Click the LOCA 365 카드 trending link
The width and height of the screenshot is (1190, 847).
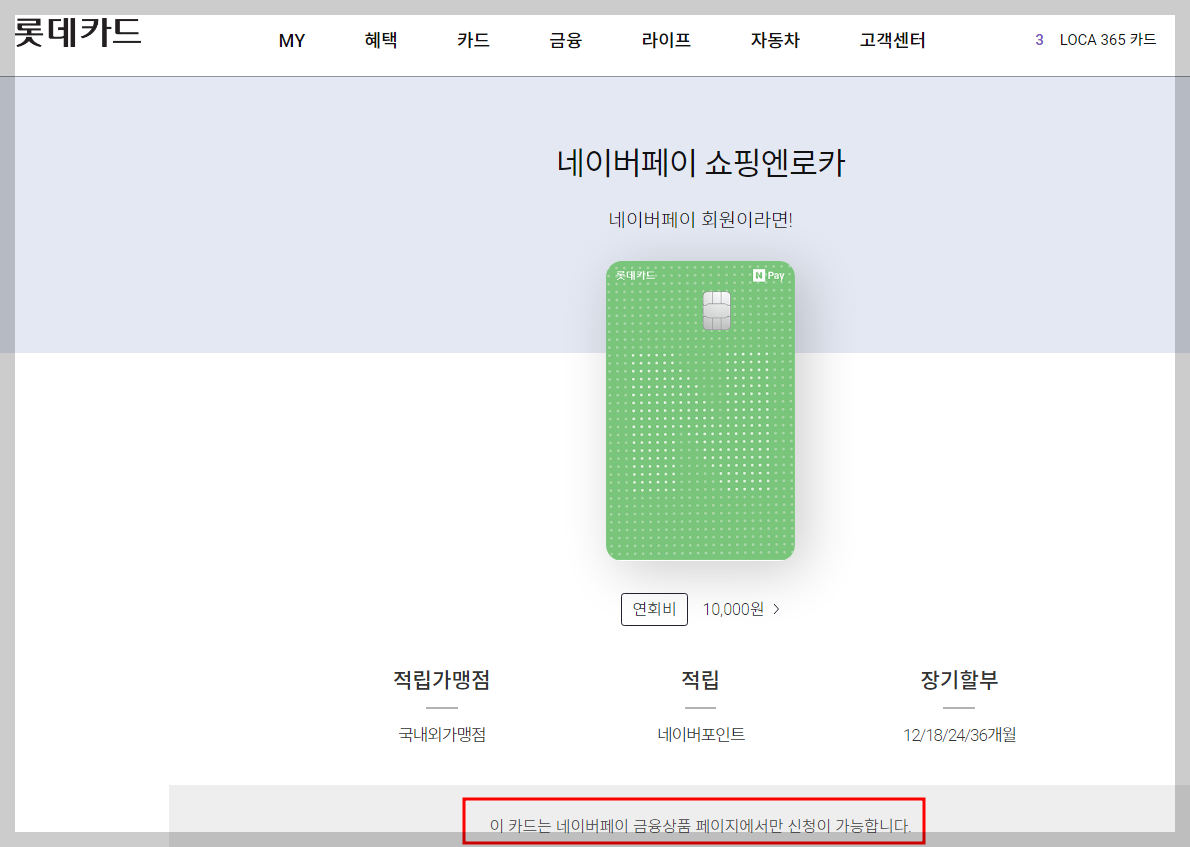(1108, 40)
